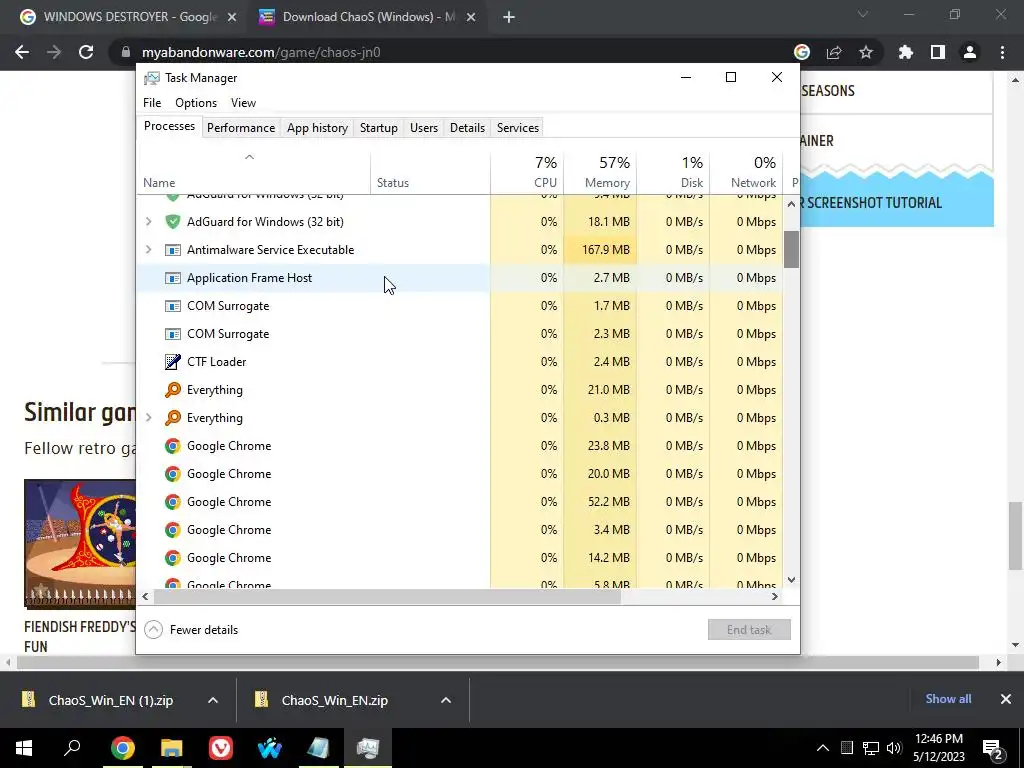Image resolution: width=1024 pixels, height=768 pixels.
Task: Sort processes by the CPU column header
Action: (x=527, y=173)
